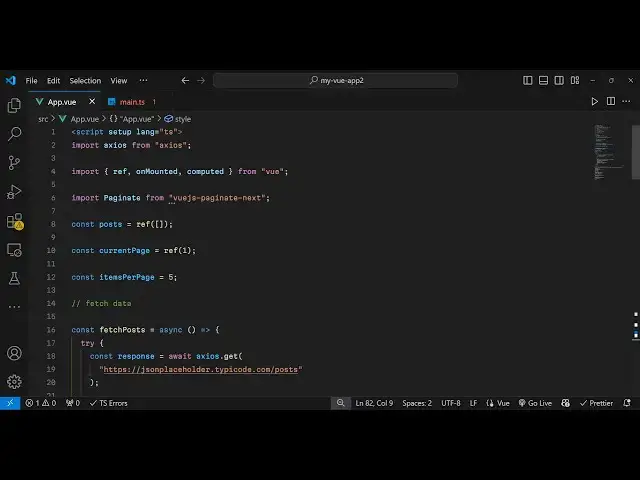This screenshot has height=480, width=640.
Task: Open Extensions view with warning badge
Action: coord(15,221)
